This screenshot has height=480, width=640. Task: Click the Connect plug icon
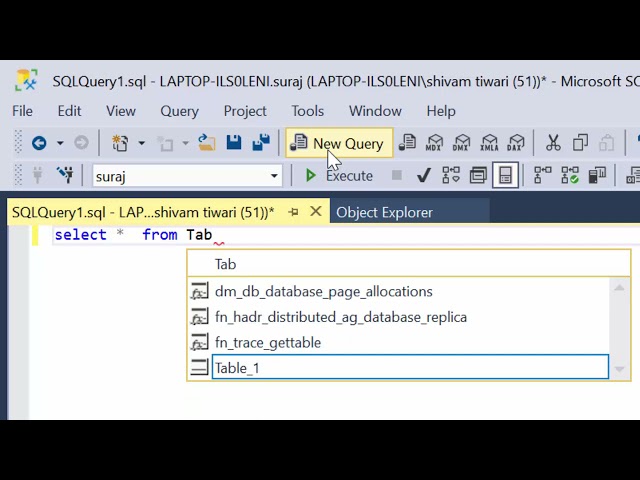click(x=38, y=175)
